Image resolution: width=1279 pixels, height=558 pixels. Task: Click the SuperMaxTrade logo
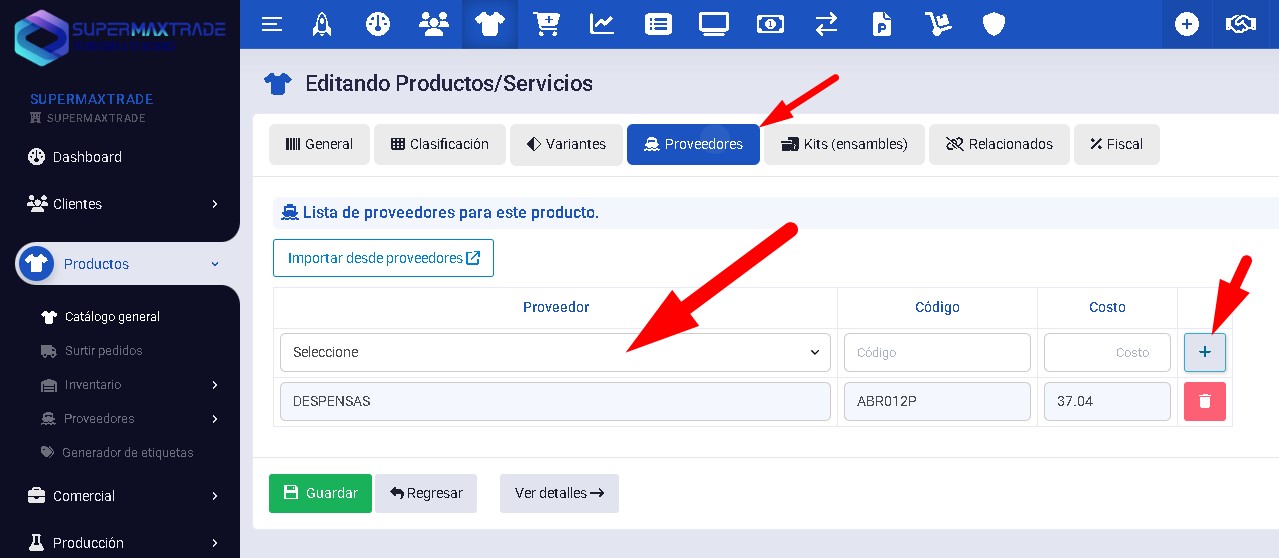pyautogui.click(x=120, y=36)
